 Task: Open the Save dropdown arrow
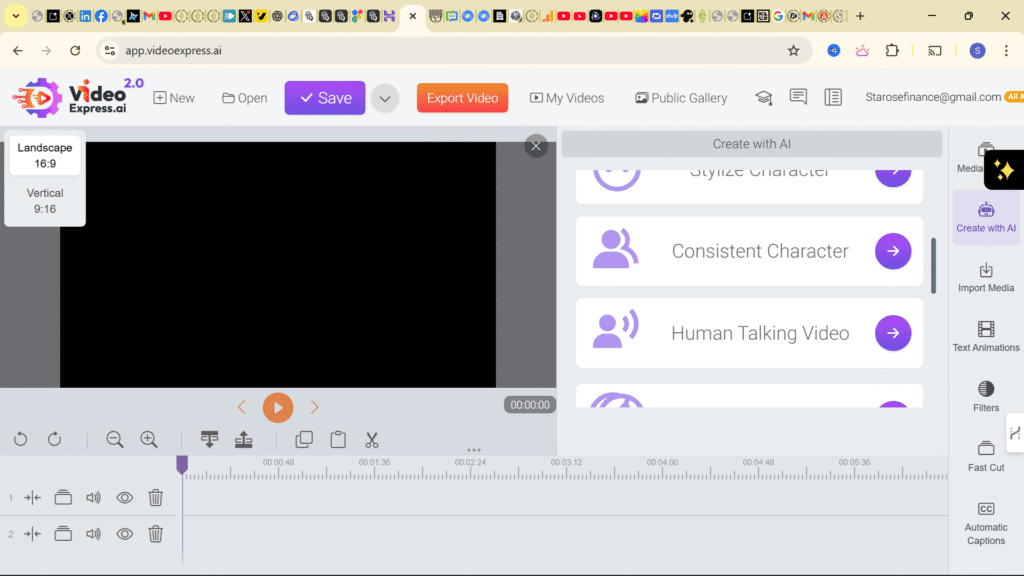pyautogui.click(x=385, y=97)
